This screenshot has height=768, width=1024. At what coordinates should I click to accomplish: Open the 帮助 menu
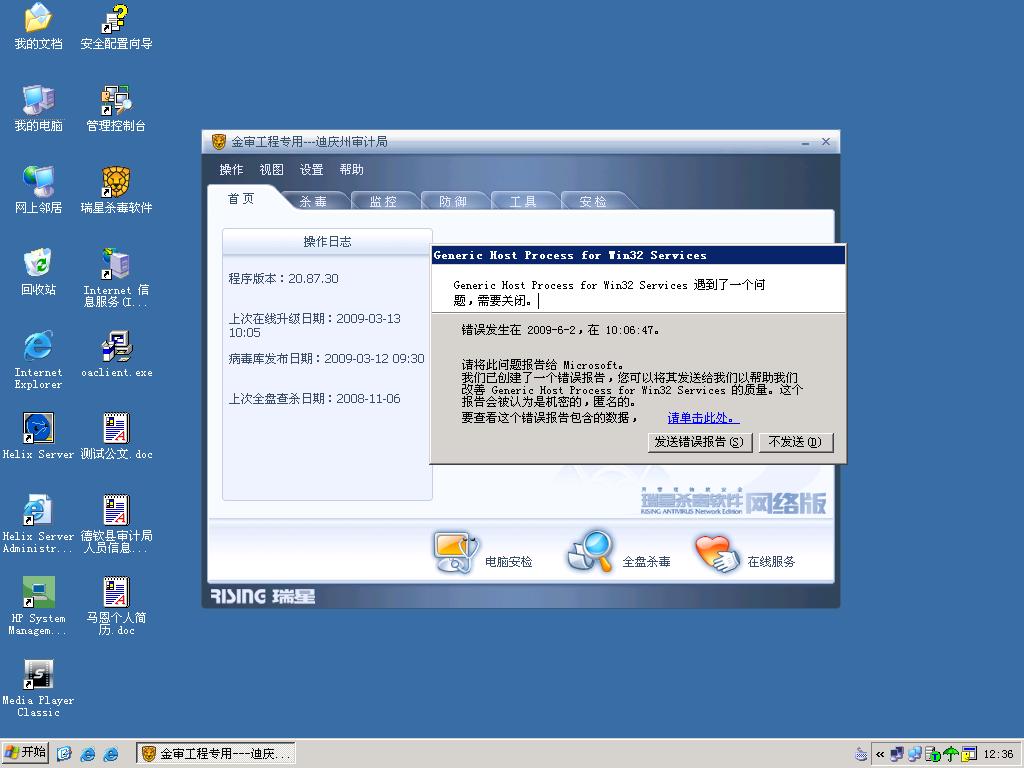tap(351, 170)
